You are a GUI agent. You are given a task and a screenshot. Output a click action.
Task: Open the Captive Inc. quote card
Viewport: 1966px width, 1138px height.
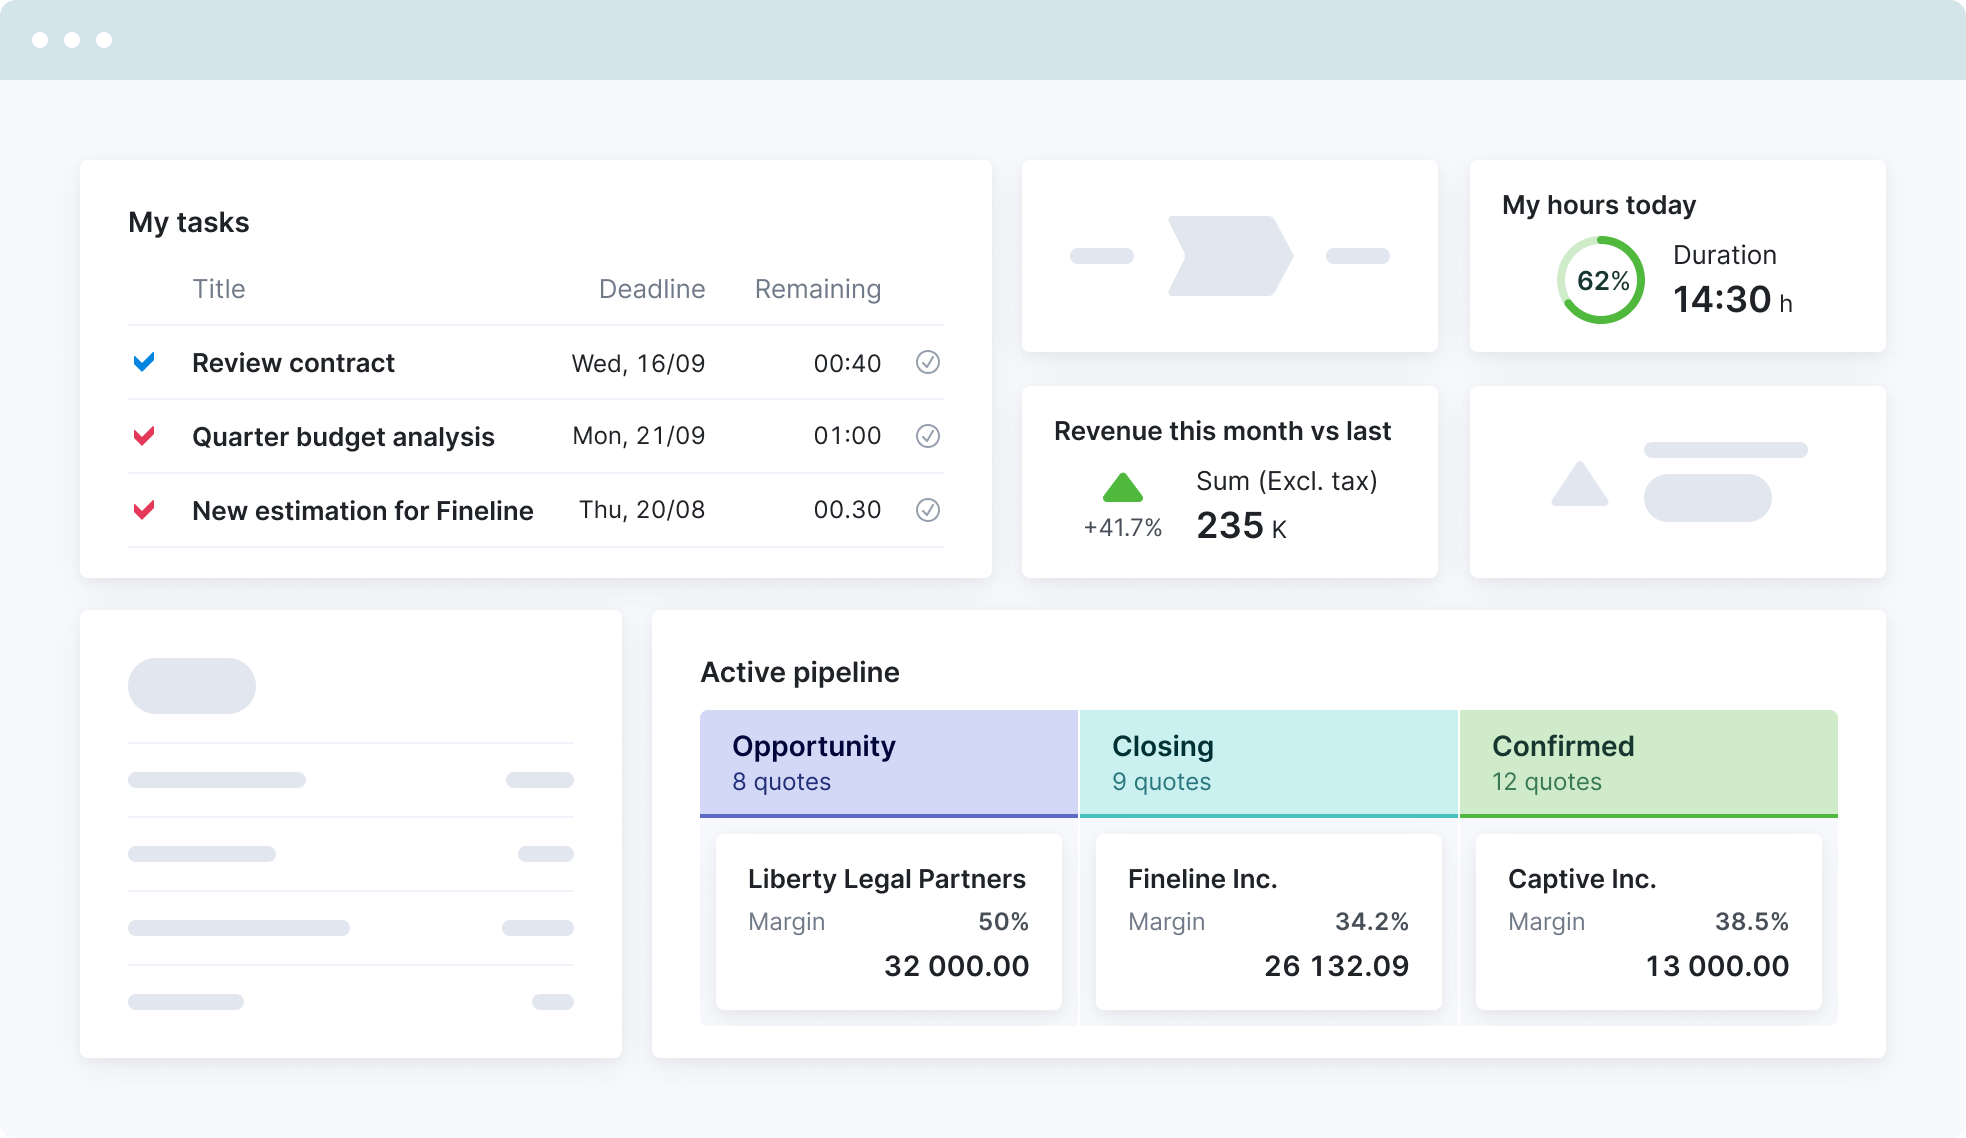(x=1648, y=922)
